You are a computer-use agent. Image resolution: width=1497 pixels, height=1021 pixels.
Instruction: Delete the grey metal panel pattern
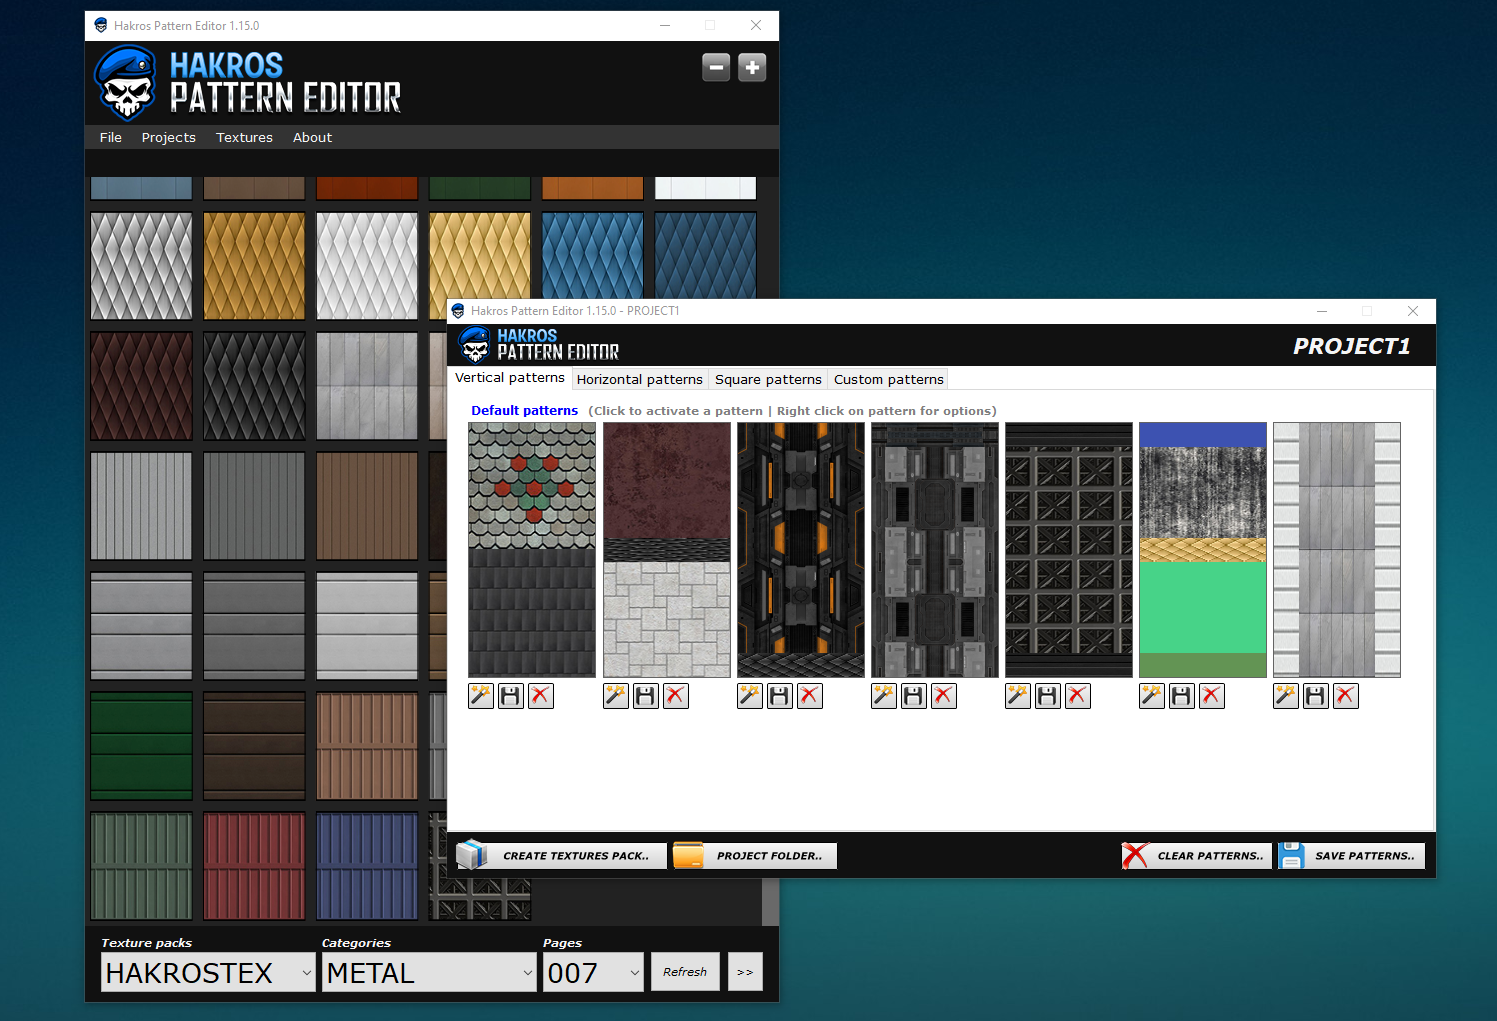(1346, 696)
